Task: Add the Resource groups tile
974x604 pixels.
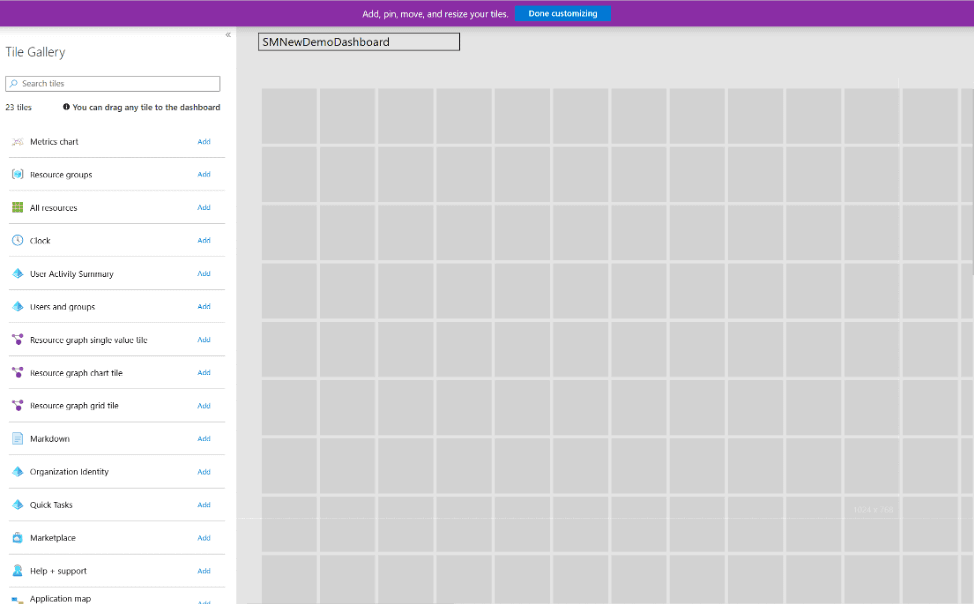Action: 204,175
